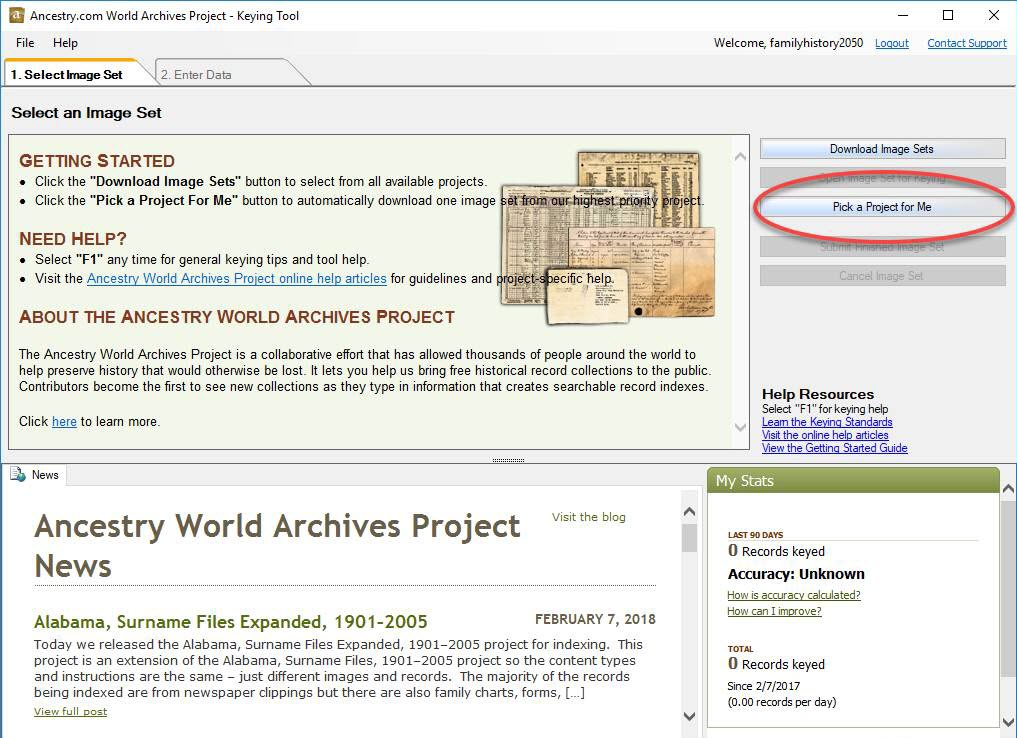Viewport: 1017px width, 738px height.
Task: Click the My Stats scroll down arrow
Action: 1009,722
